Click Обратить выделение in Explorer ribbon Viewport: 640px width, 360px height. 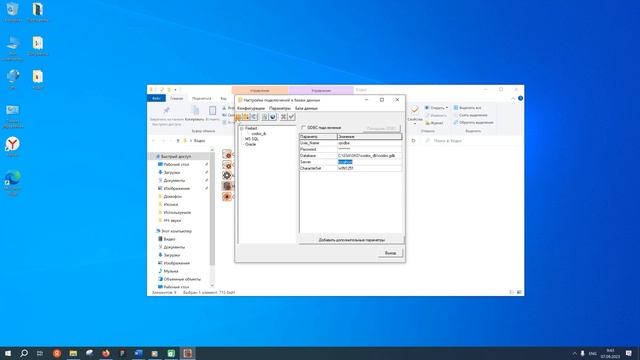[473, 122]
